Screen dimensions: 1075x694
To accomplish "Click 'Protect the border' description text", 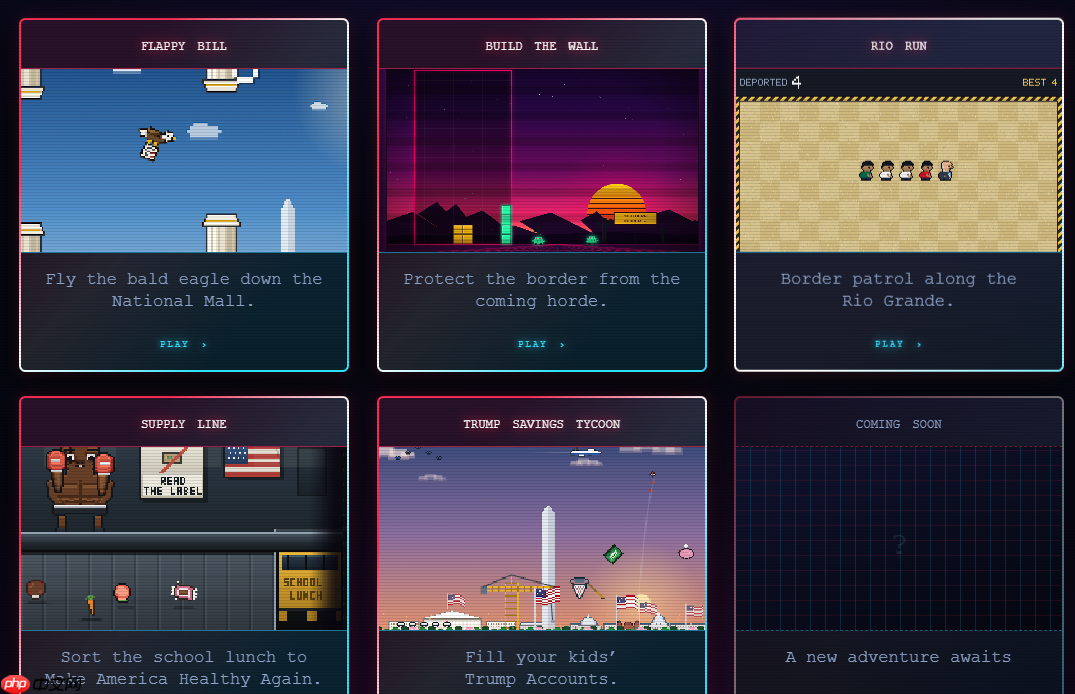I will click(x=542, y=290).
